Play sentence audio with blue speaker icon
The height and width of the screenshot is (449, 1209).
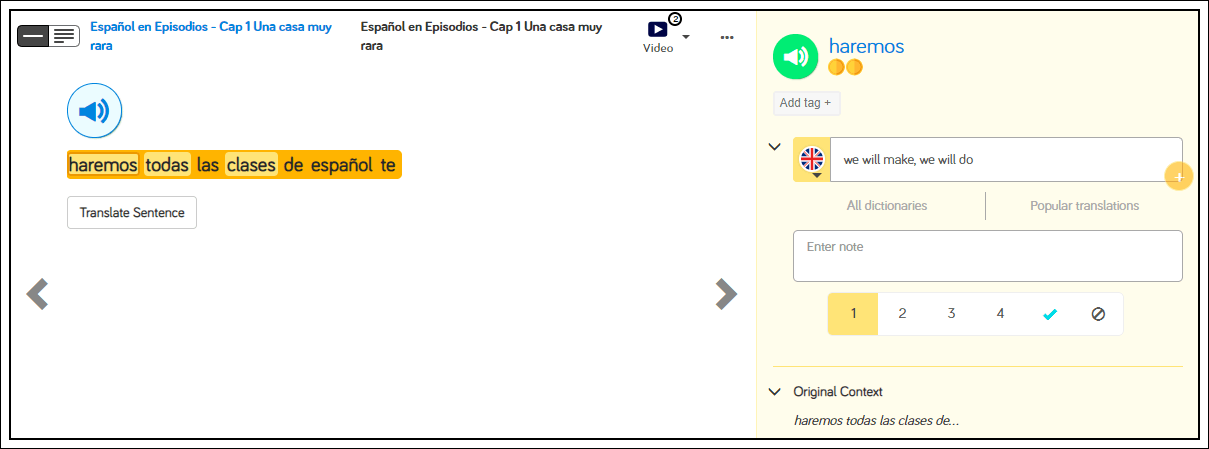pyautogui.click(x=94, y=111)
